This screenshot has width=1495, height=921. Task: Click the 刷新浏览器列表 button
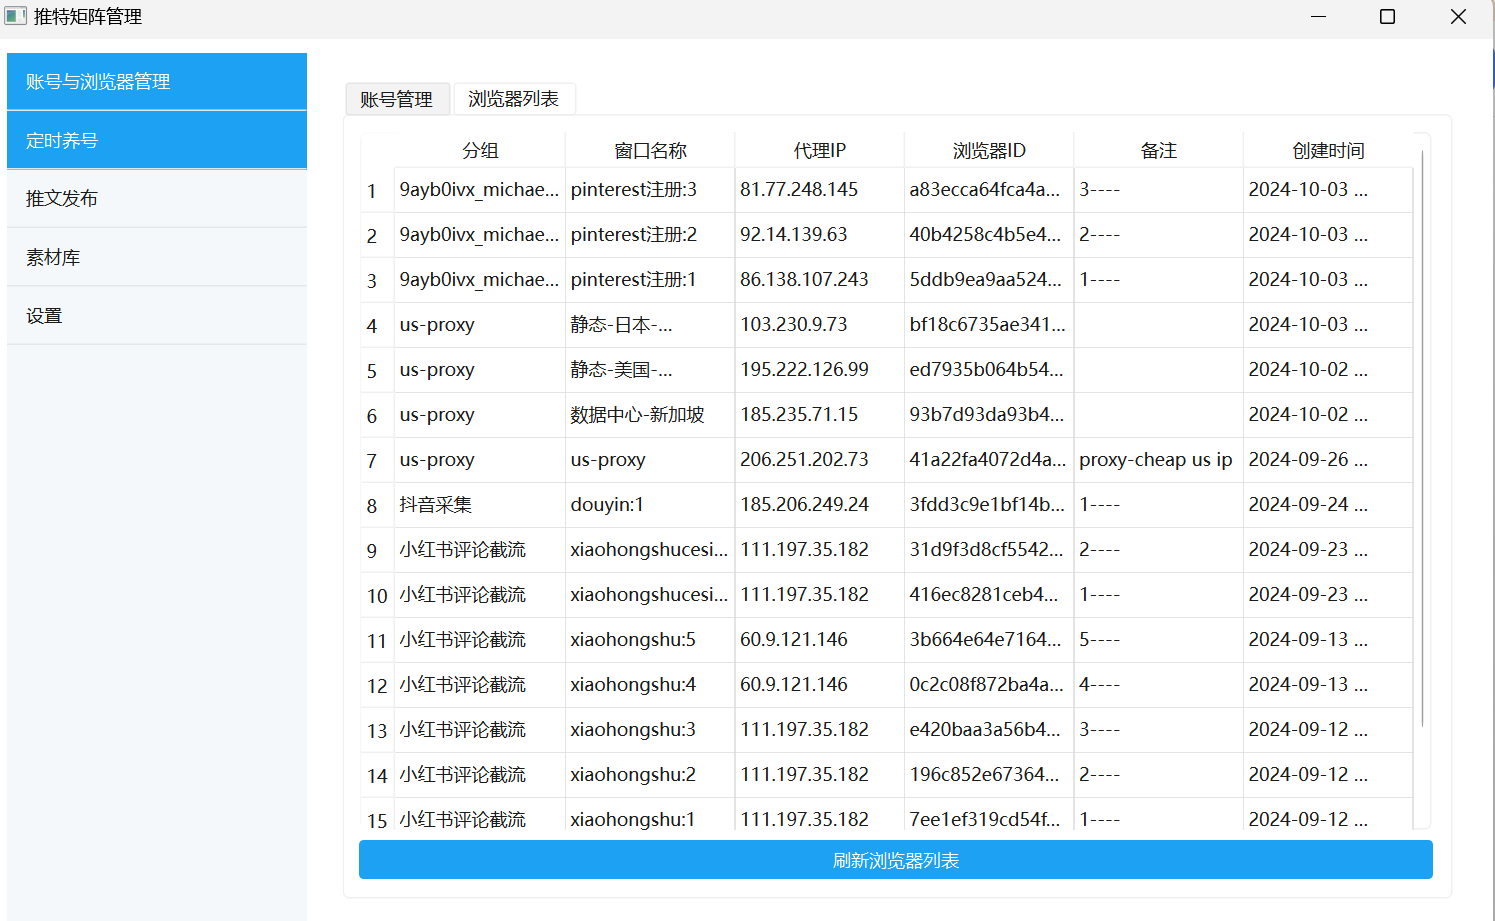(x=895, y=860)
